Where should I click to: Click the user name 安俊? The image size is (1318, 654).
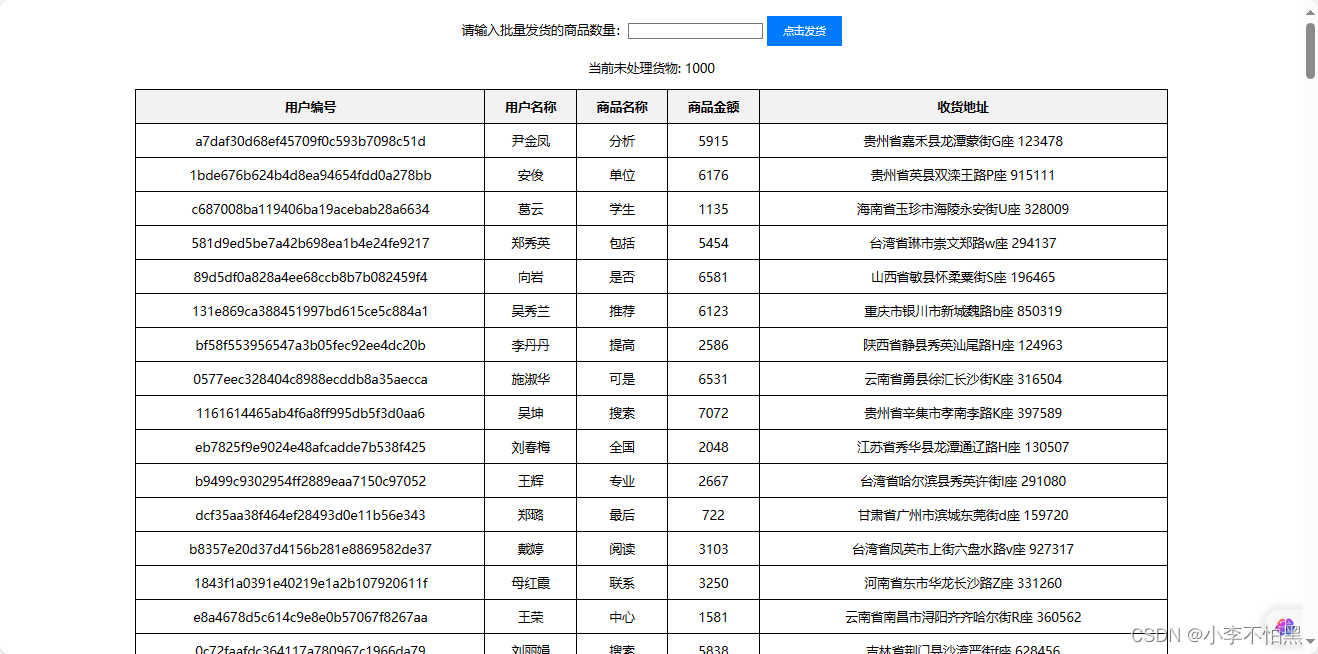point(531,175)
